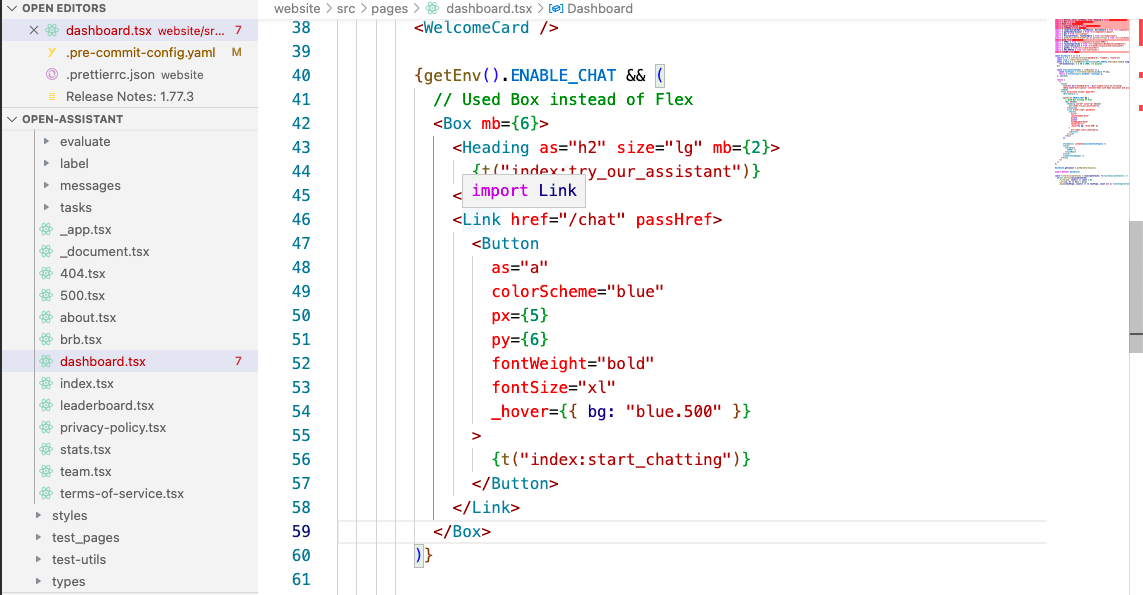Expand the styles folder

(x=39, y=516)
